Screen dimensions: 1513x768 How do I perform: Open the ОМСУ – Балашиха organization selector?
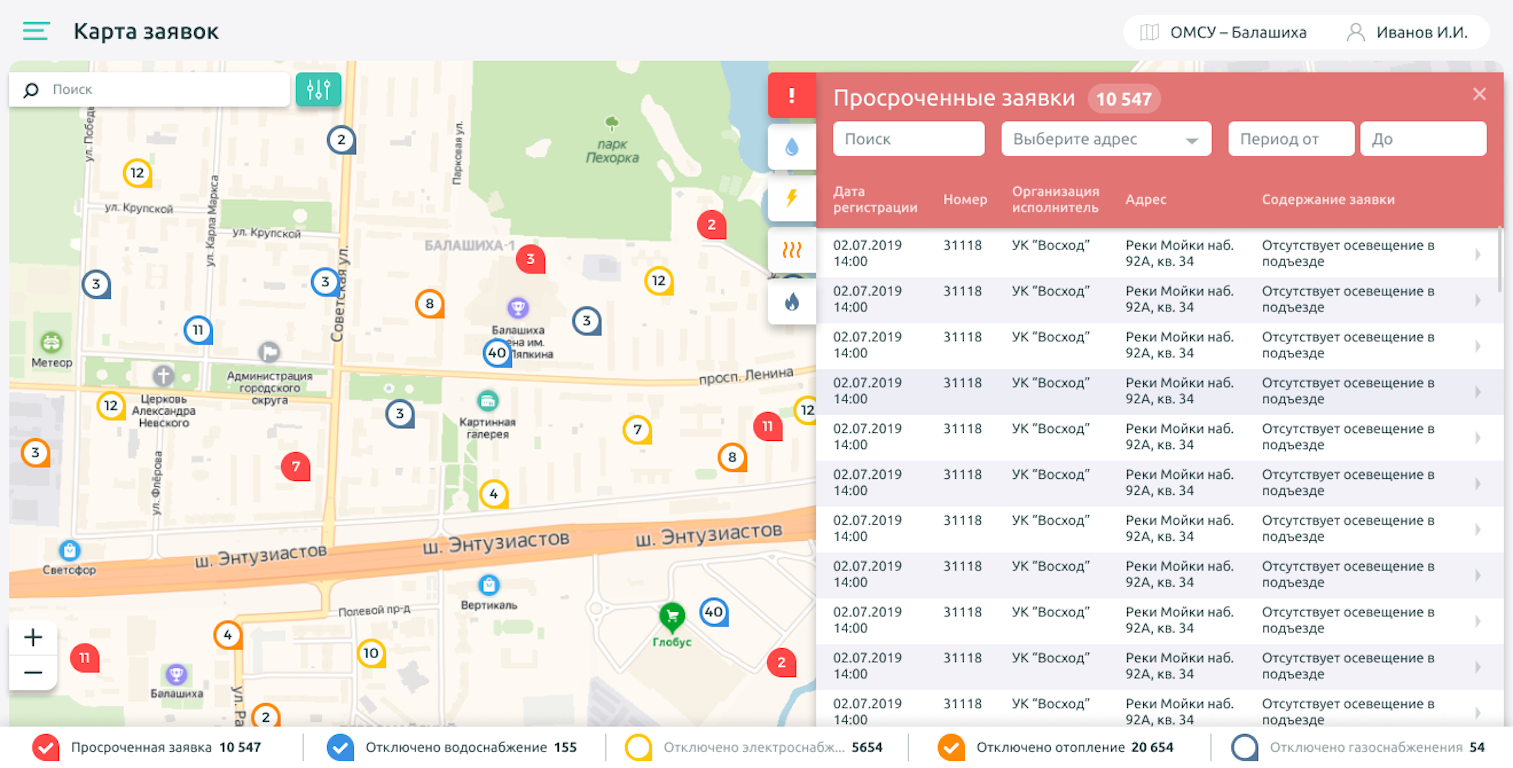(1225, 32)
